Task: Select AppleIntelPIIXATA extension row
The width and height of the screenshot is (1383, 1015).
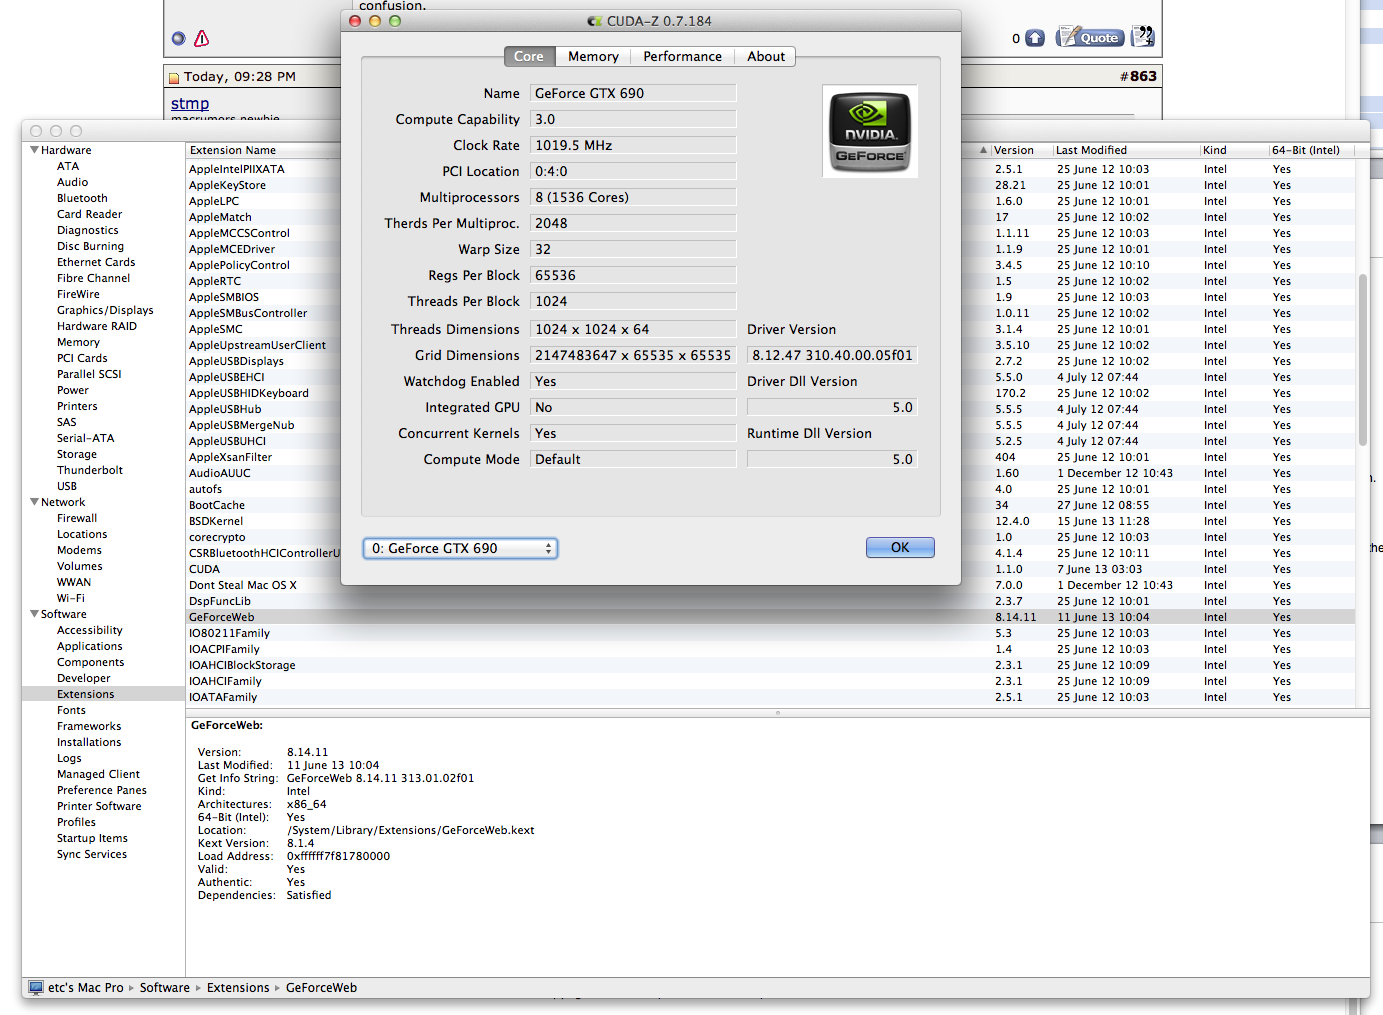Action: coord(264,169)
